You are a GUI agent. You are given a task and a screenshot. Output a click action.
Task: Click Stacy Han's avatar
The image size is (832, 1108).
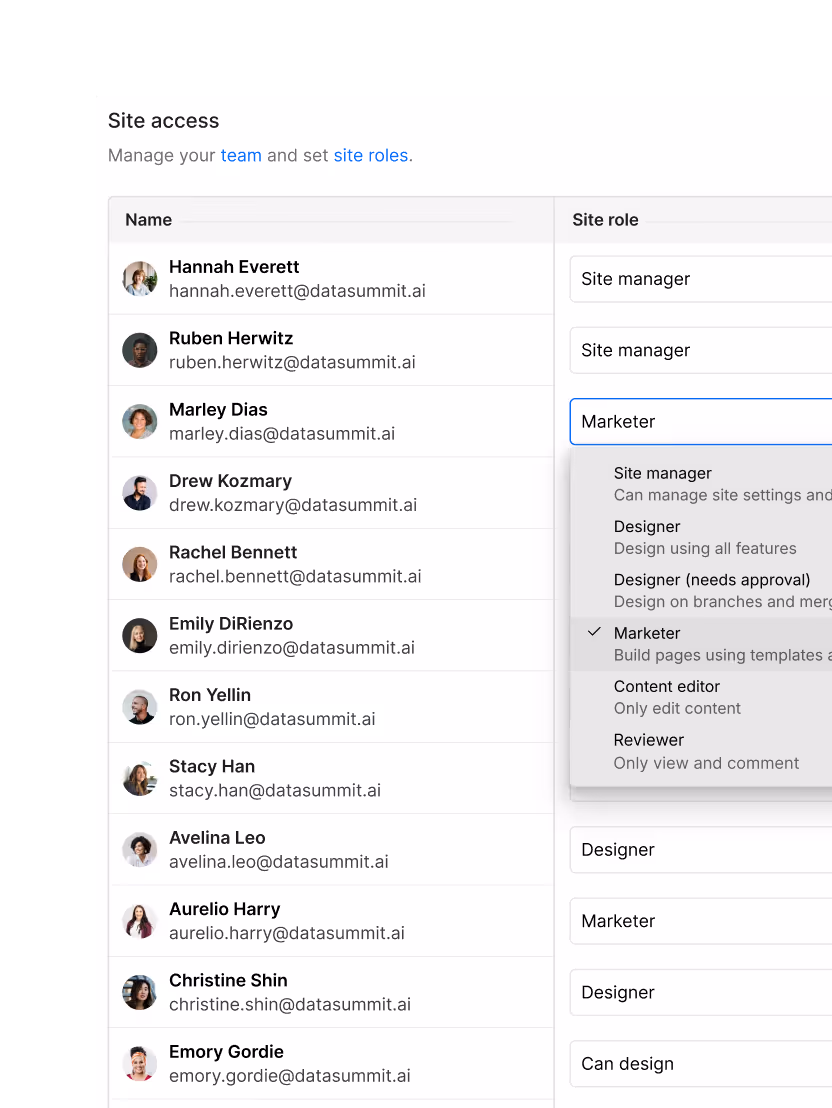click(140, 779)
